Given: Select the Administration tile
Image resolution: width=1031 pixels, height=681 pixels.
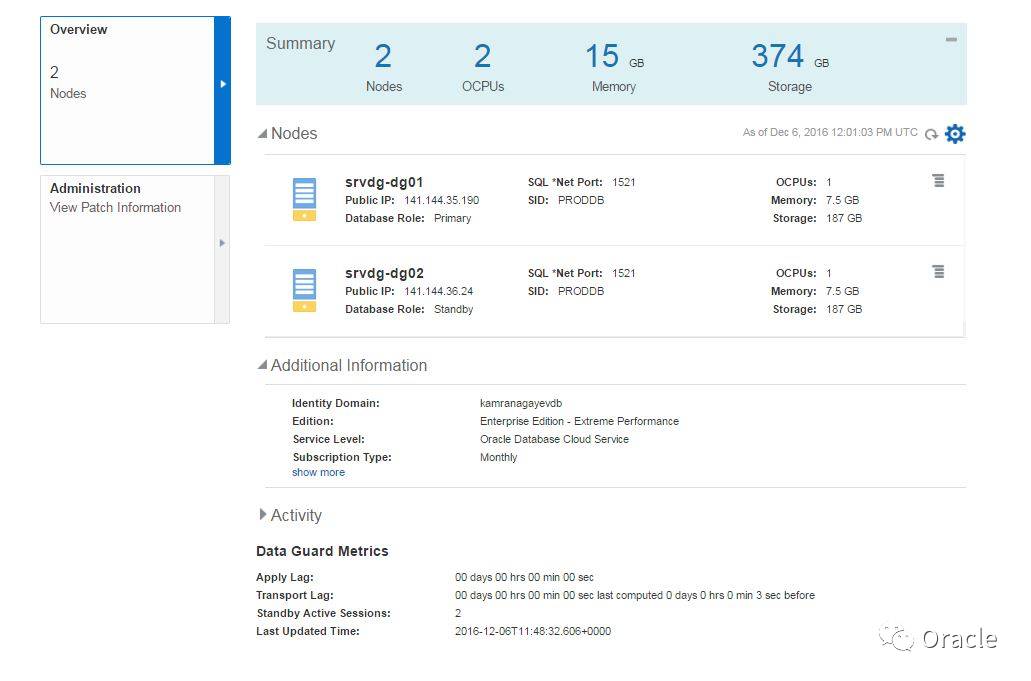Looking at the screenshot, I should pos(135,249).
